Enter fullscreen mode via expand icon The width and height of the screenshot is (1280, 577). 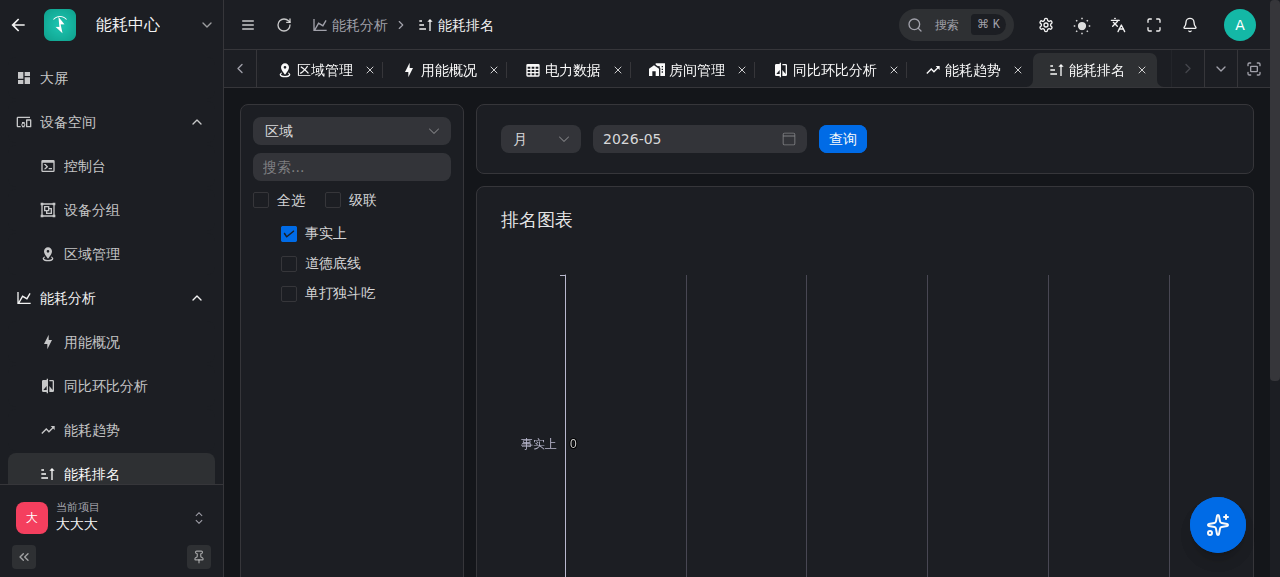(x=1154, y=25)
